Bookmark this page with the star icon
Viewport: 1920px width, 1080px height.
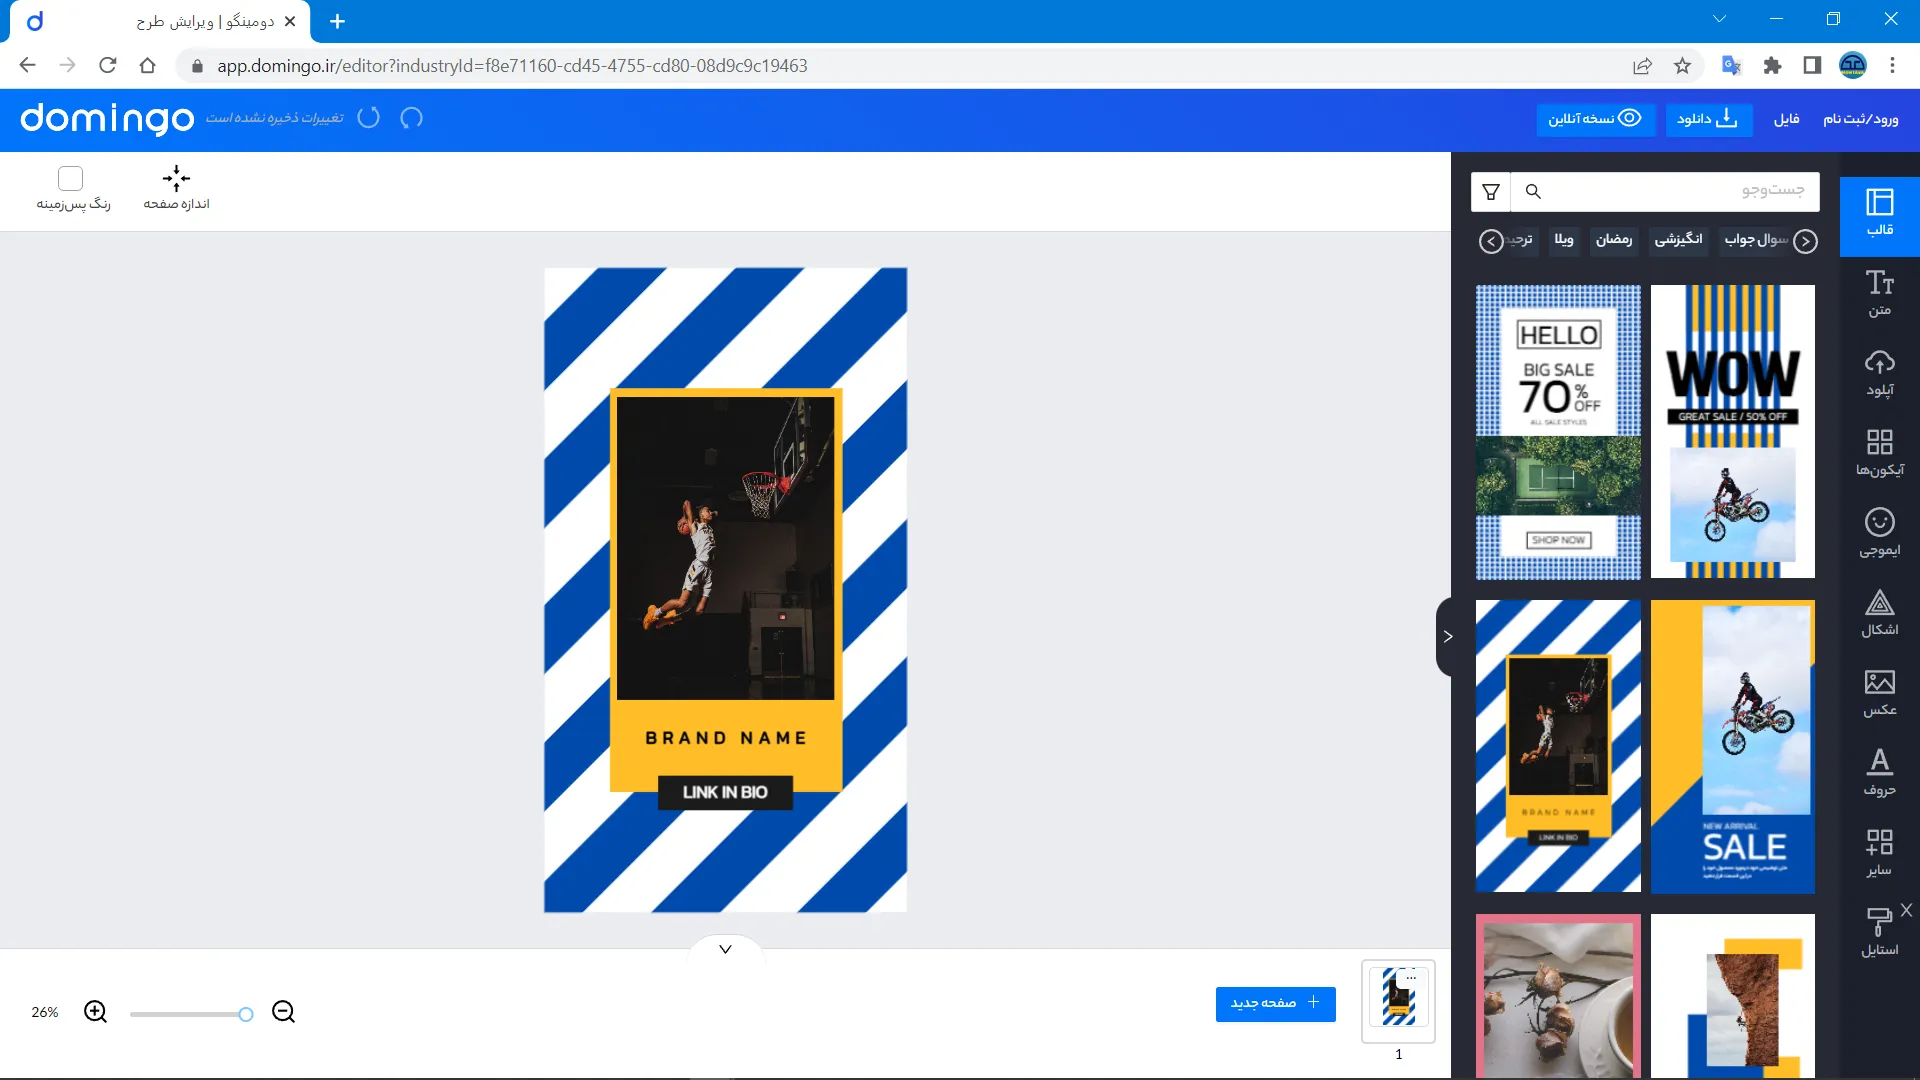(1682, 66)
